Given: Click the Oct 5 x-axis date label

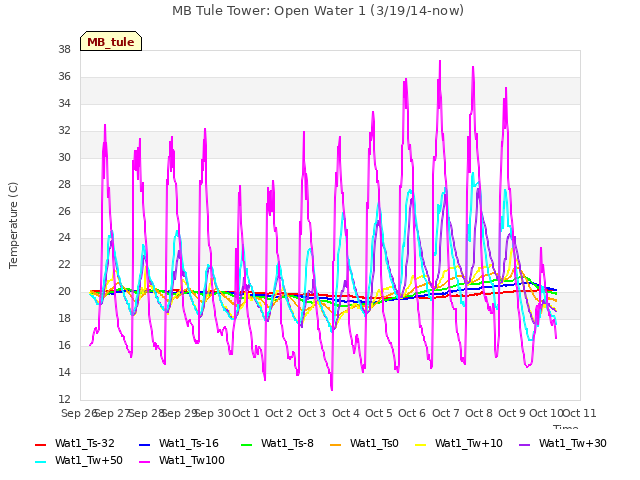Looking at the screenshot, I should click(x=379, y=413).
